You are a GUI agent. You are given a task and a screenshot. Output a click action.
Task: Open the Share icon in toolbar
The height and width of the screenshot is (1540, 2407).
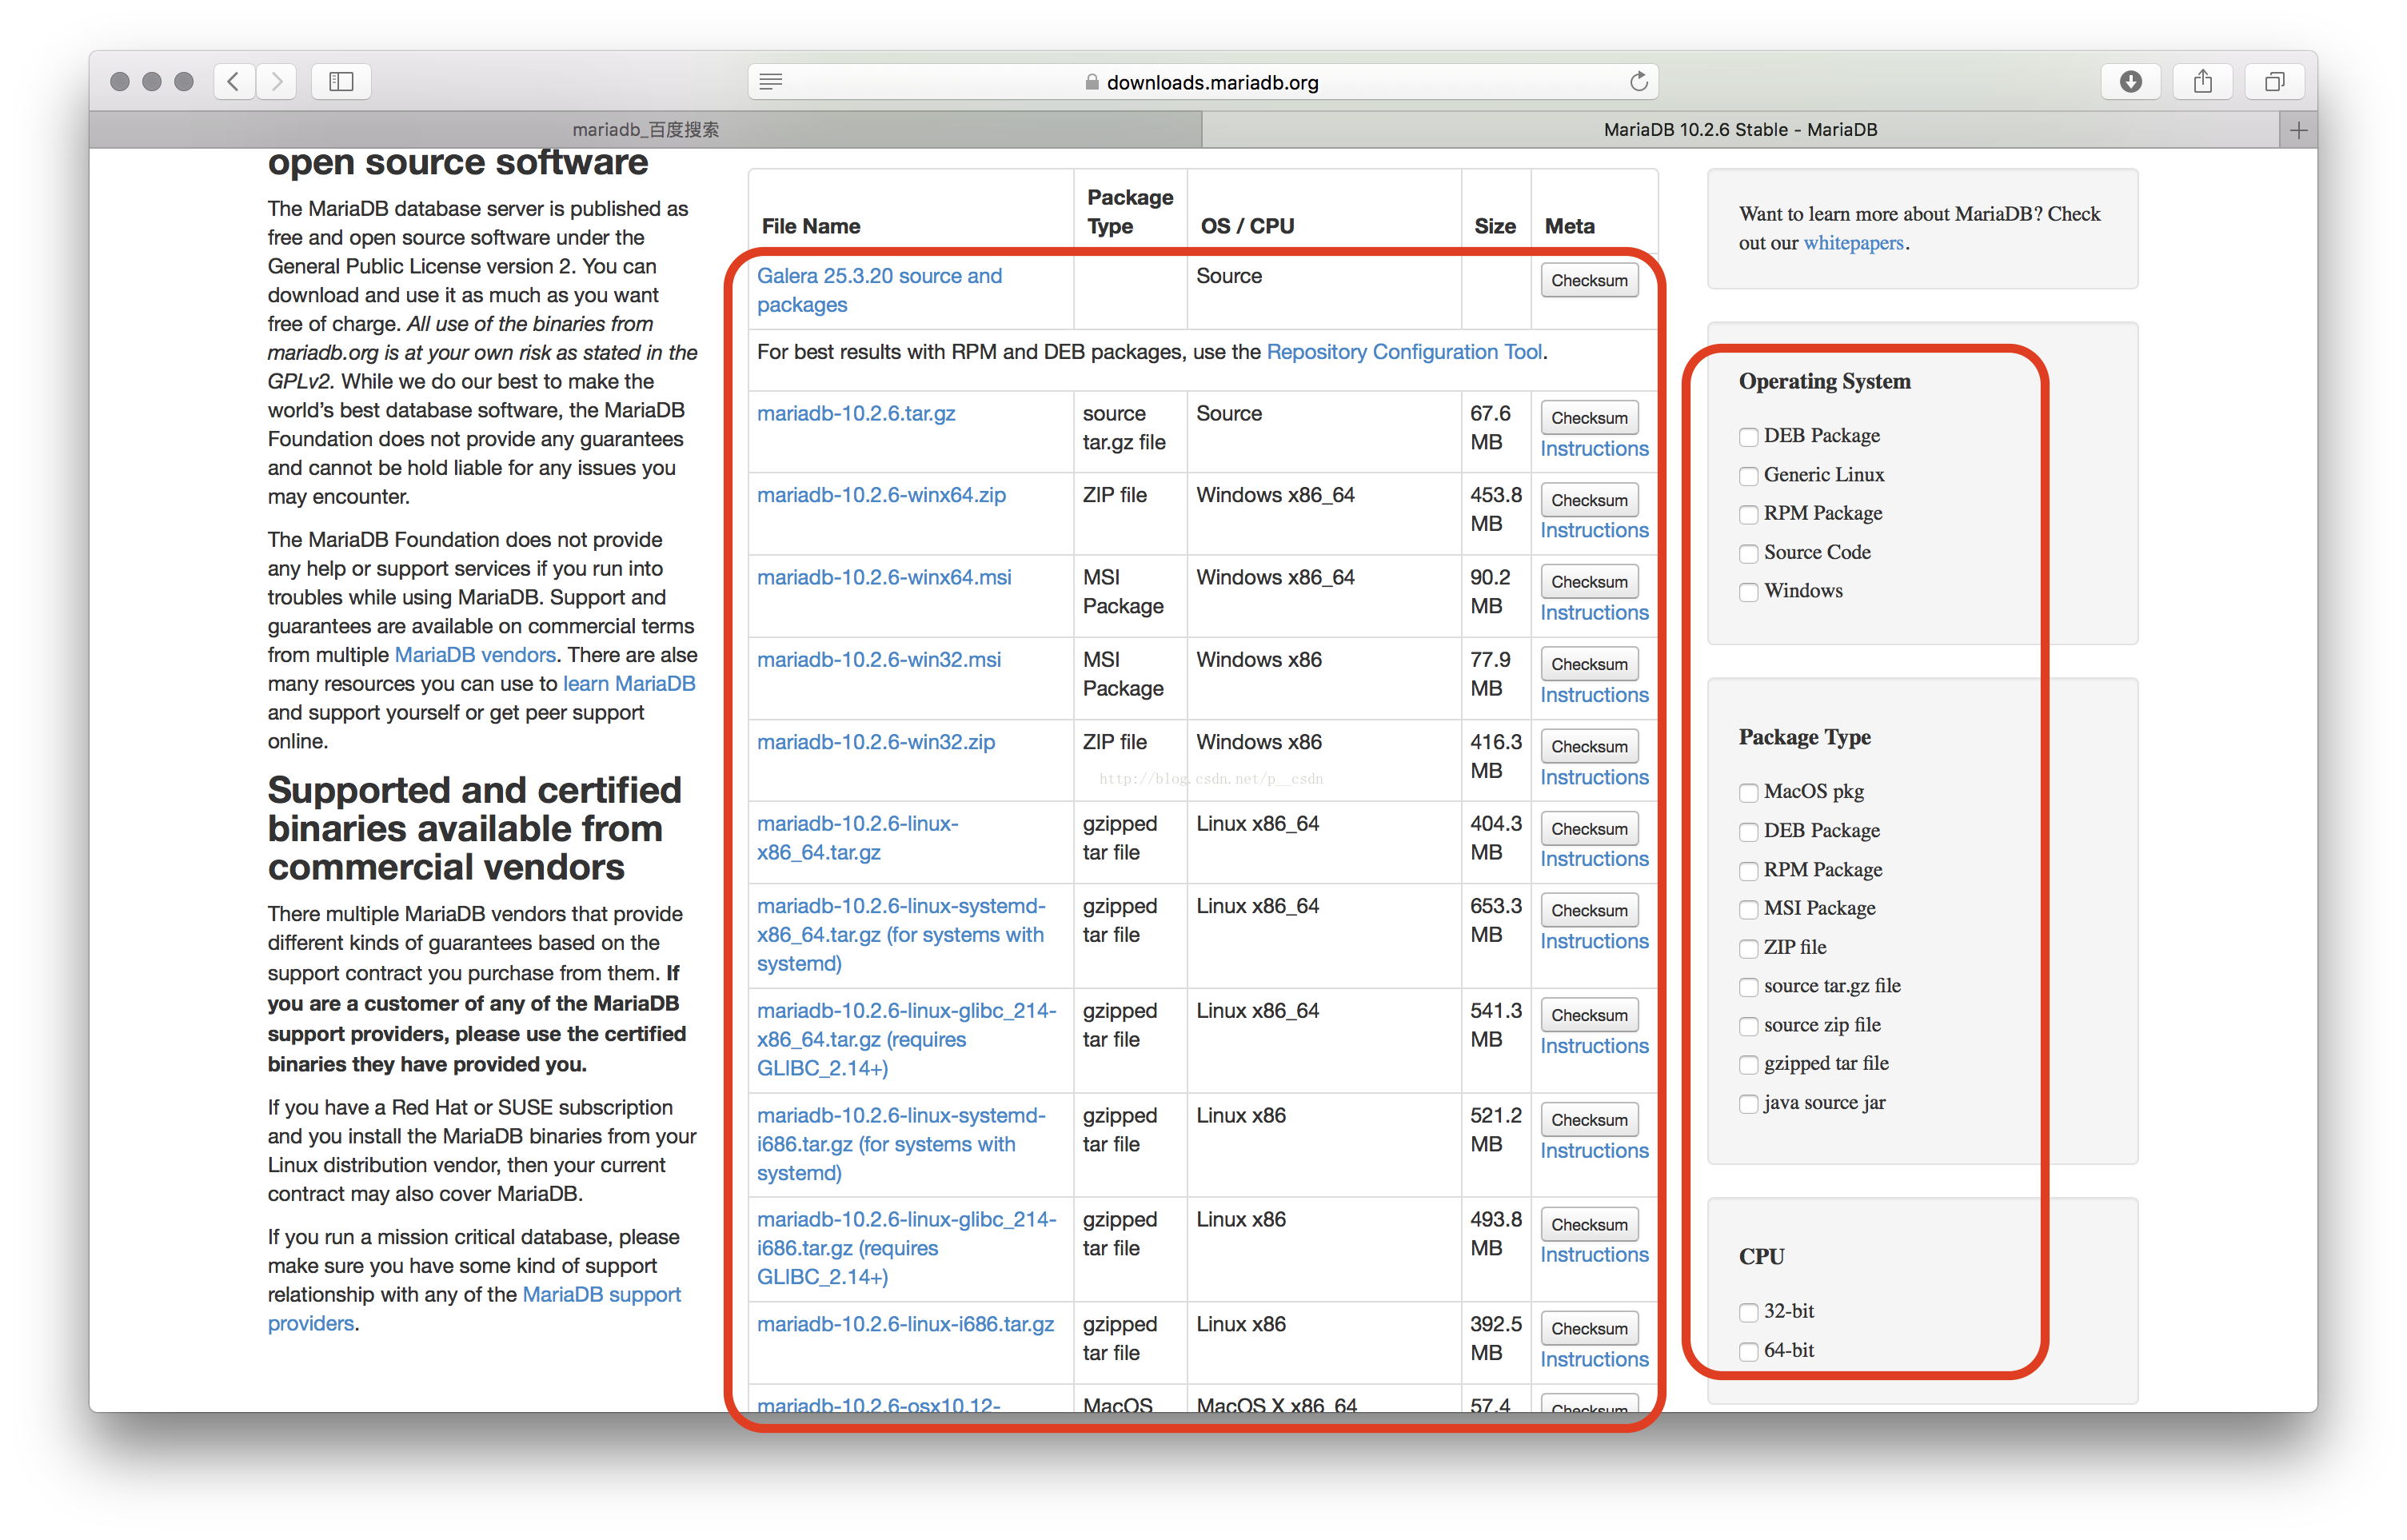[2202, 81]
